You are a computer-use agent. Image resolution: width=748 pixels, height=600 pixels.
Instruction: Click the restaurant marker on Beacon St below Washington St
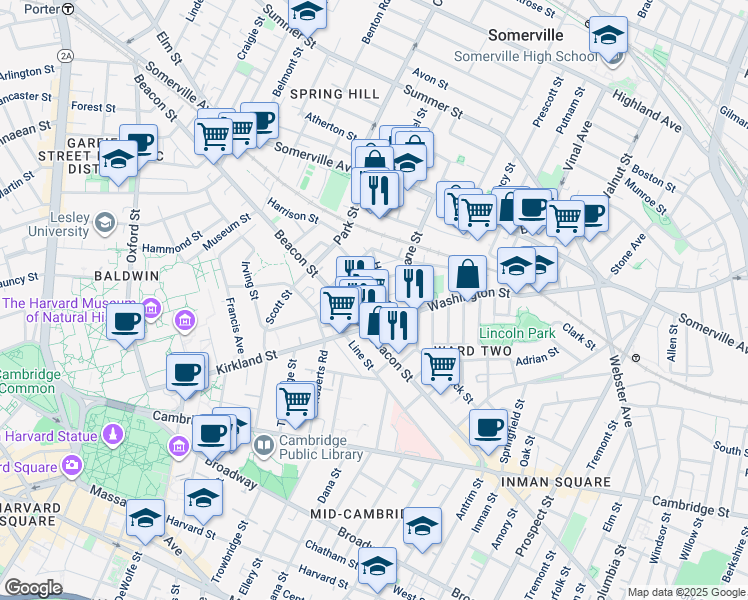coord(399,327)
